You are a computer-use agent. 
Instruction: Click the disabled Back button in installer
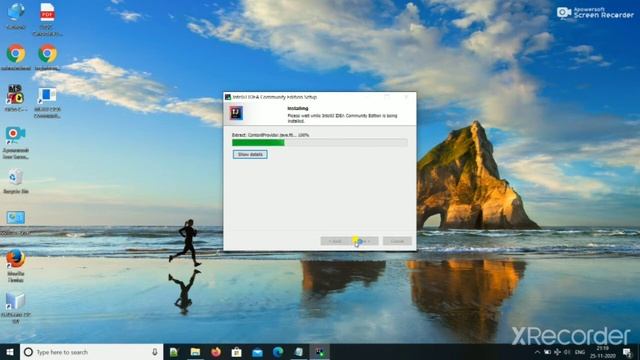coord(335,241)
